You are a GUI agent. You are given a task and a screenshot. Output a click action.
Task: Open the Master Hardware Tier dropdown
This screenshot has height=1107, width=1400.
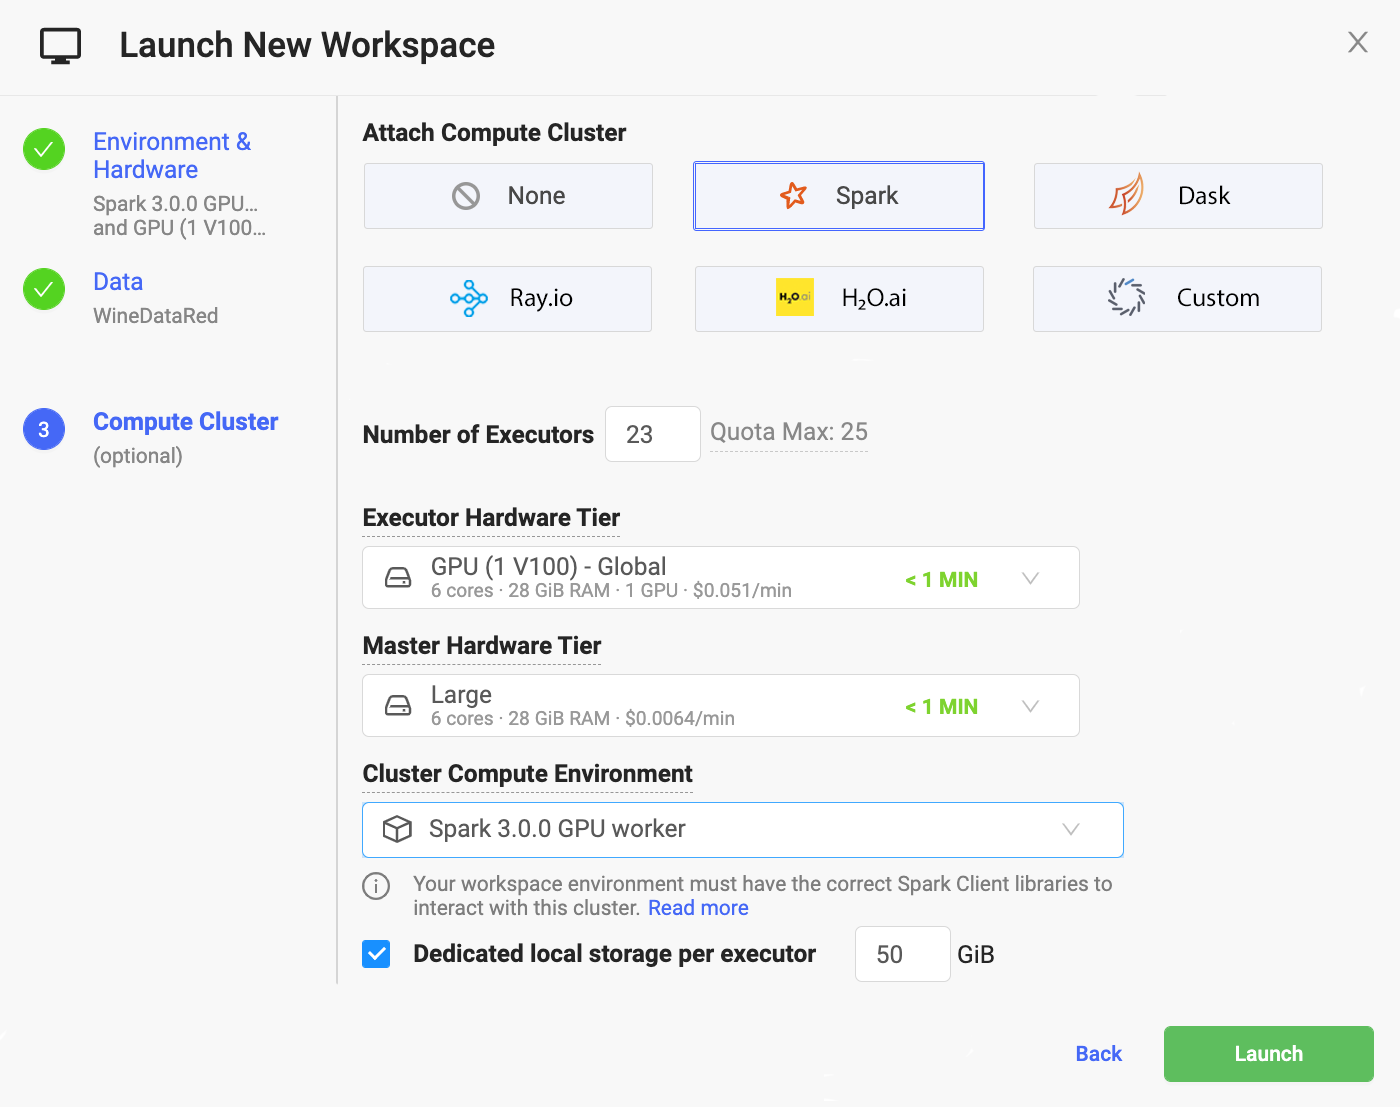coord(1030,706)
